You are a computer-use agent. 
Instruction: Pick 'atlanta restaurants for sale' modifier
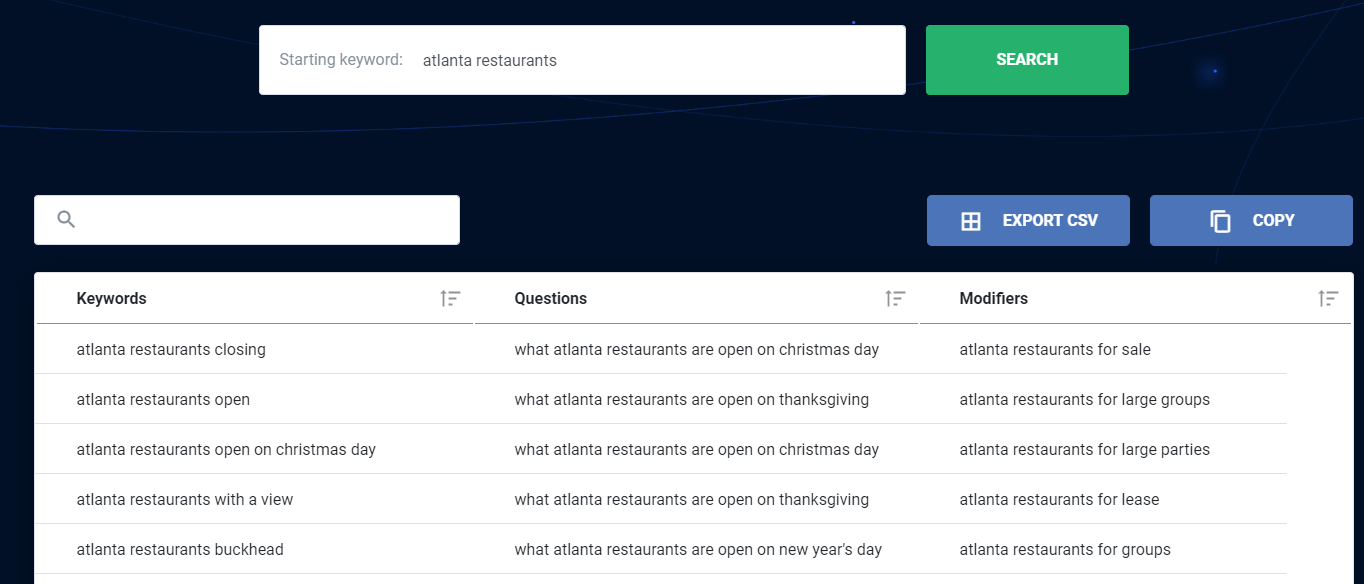pyautogui.click(x=1055, y=349)
